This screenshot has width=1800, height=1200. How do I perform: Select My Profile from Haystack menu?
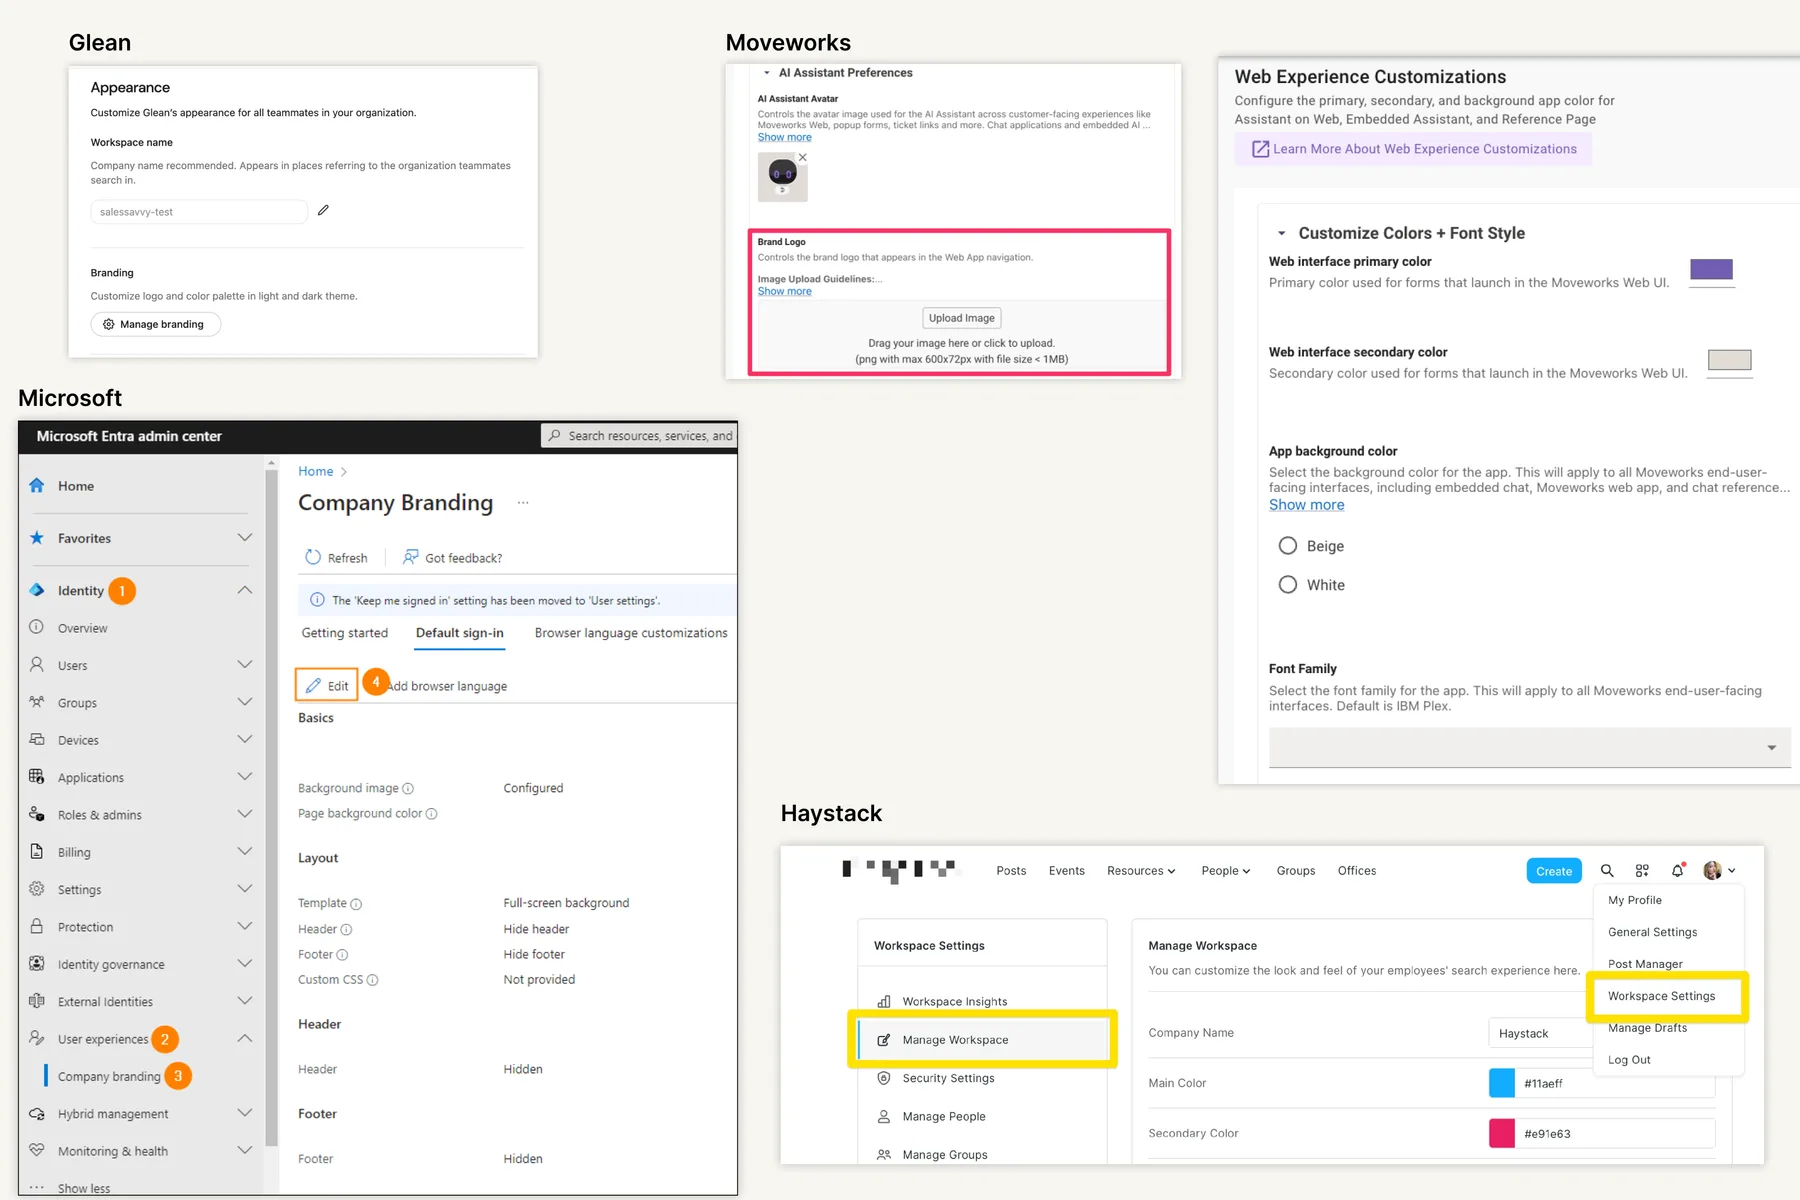(x=1635, y=900)
